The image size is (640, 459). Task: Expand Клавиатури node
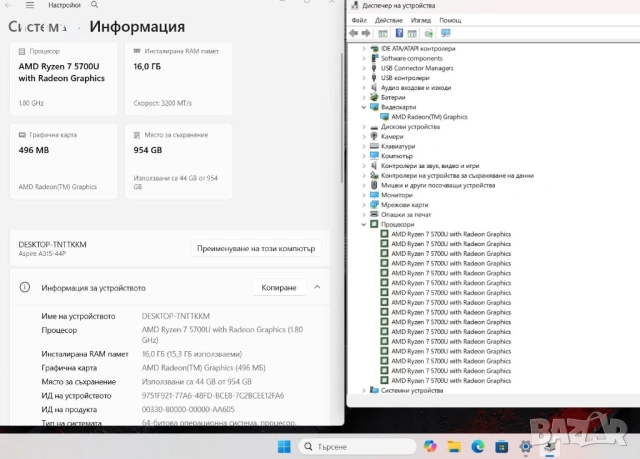(364, 146)
